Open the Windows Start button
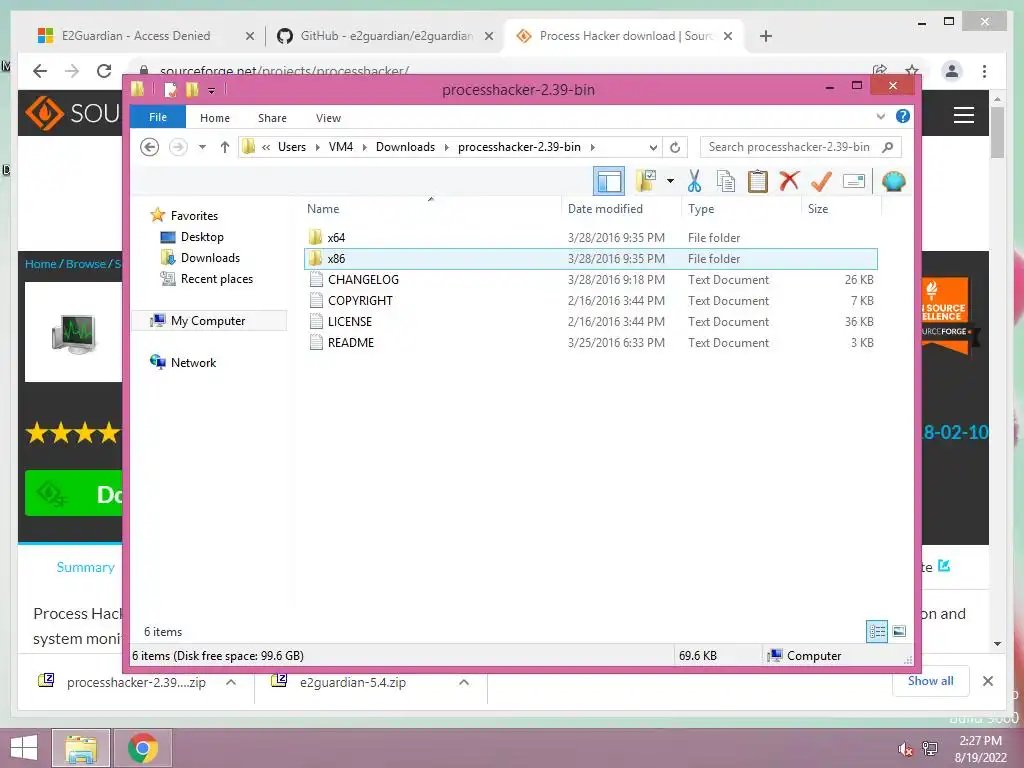This screenshot has width=1024, height=768. point(24,748)
